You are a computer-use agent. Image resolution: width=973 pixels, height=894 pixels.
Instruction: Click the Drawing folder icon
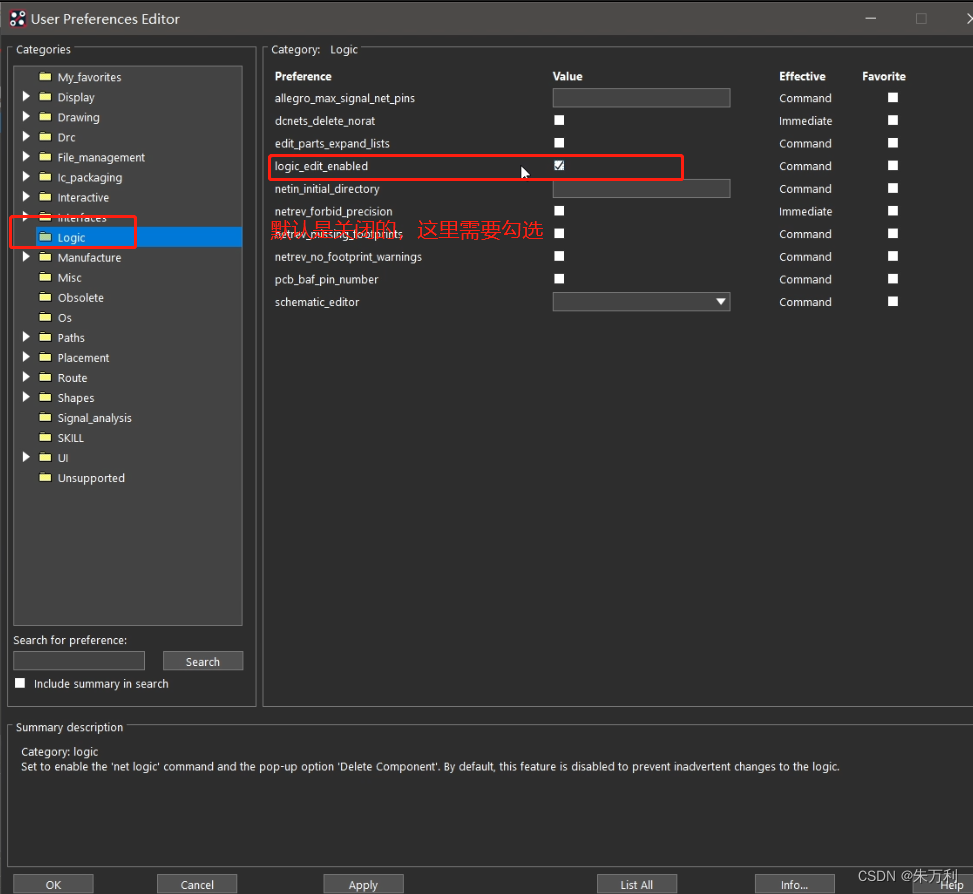(45, 117)
